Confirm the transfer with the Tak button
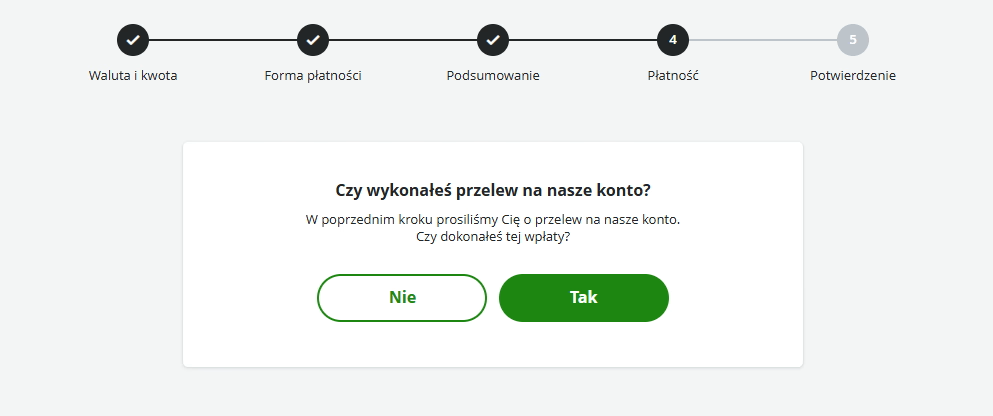 [584, 298]
